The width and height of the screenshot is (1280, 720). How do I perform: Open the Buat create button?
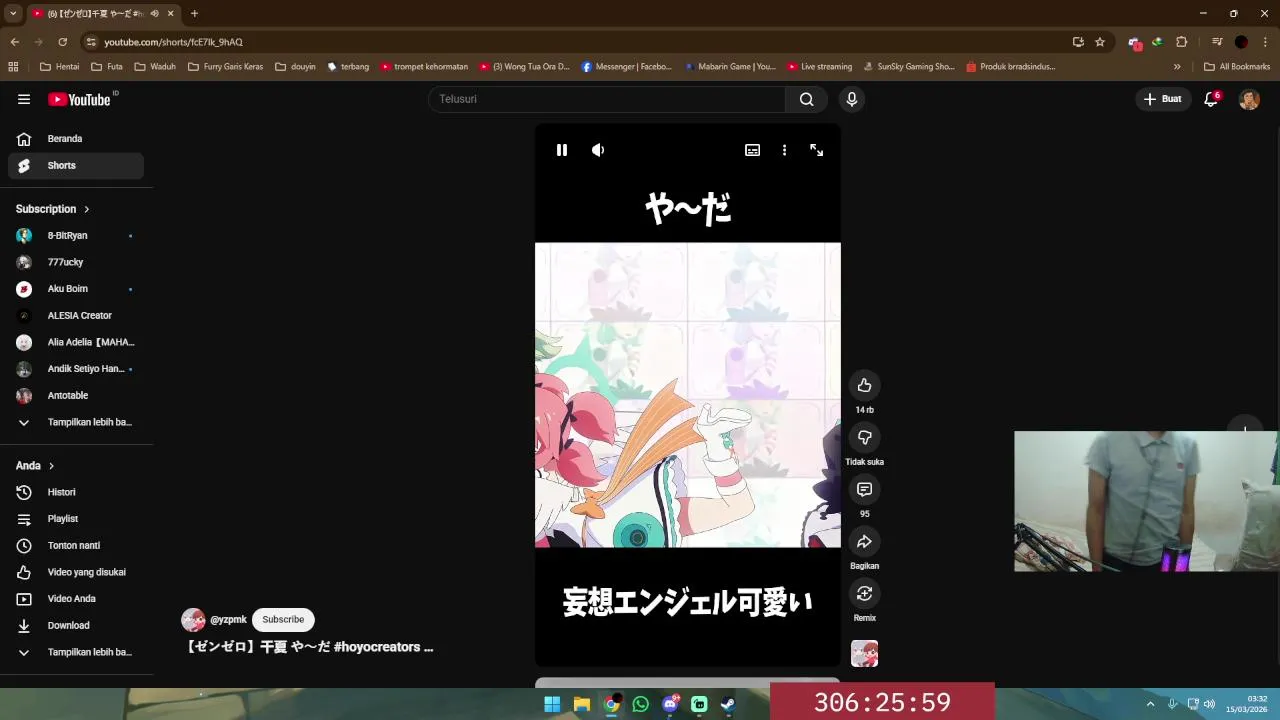(1163, 99)
